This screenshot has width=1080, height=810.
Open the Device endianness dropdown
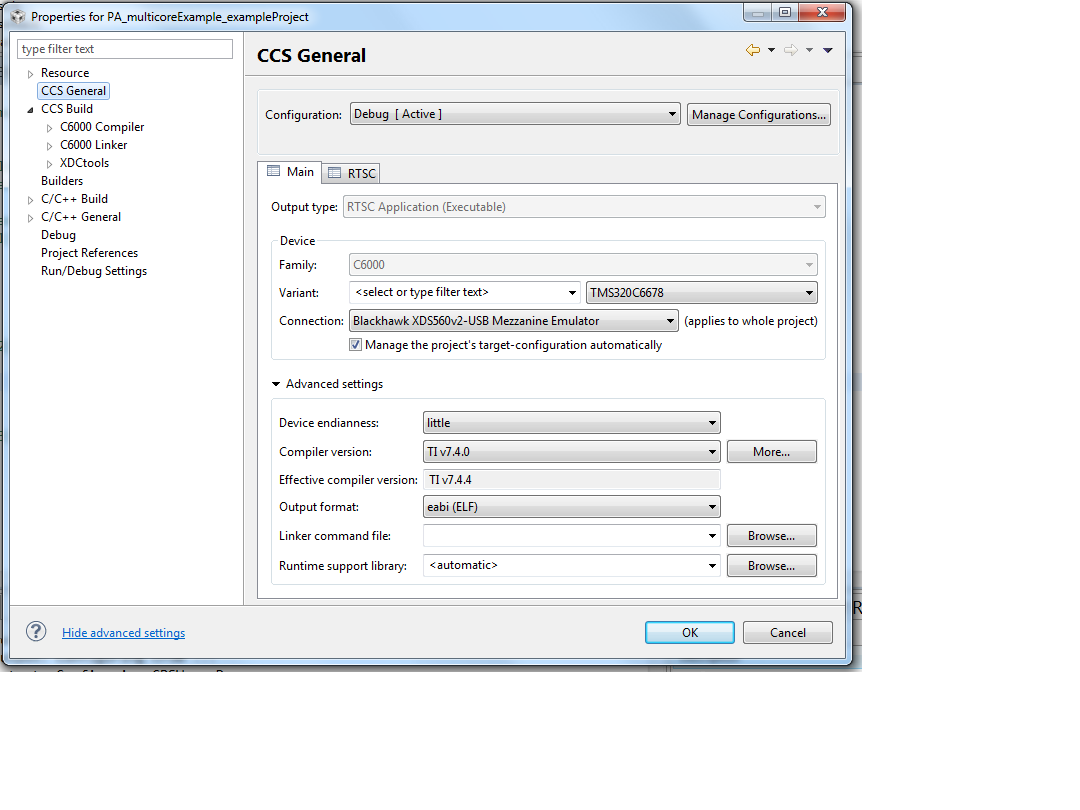click(x=572, y=423)
